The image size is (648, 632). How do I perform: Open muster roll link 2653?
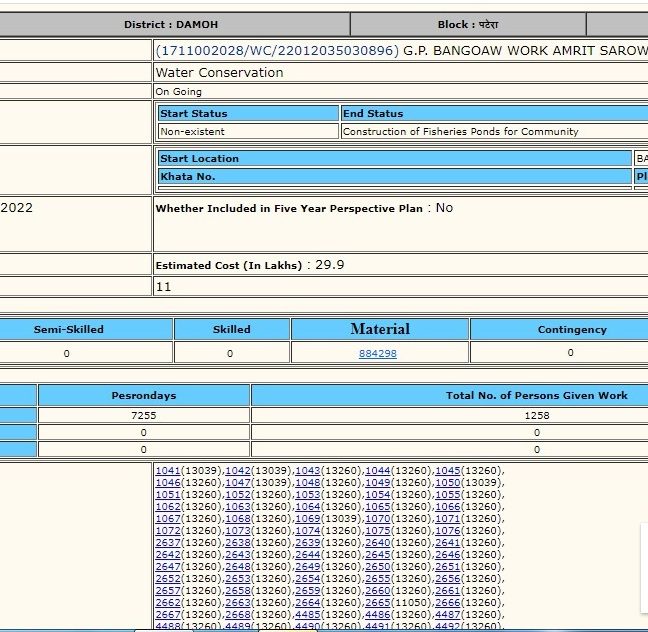click(238, 578)
